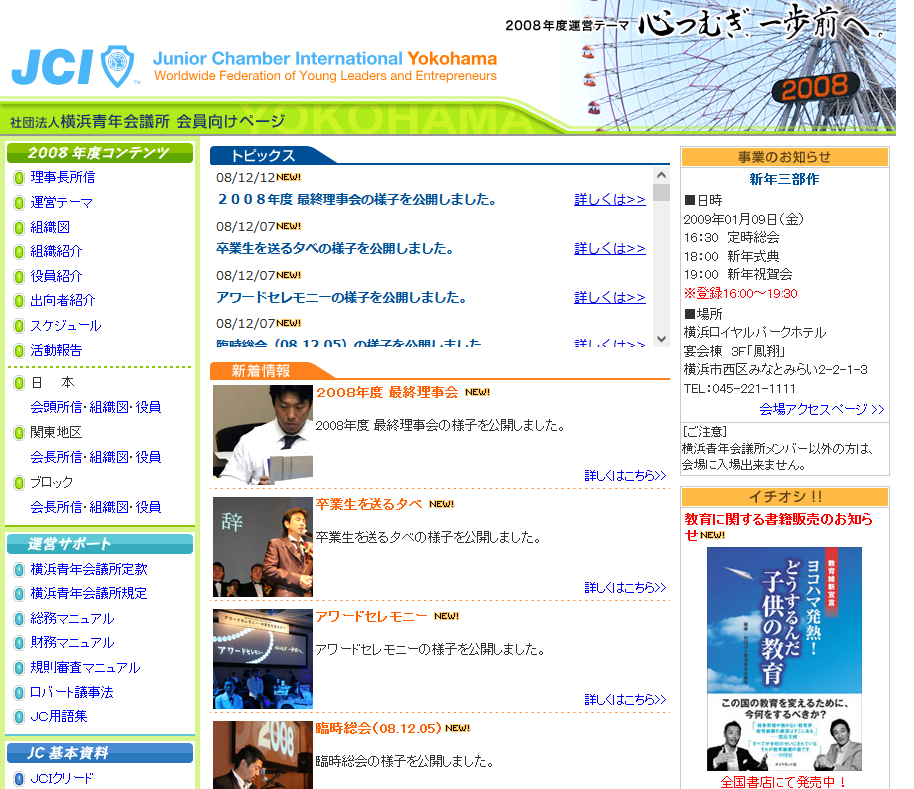Image resolution: width=914 pixels, height=789 pixels.
Task: Open 総務マニュアル link
Action: pyautogui.click(x=72, y=618)
